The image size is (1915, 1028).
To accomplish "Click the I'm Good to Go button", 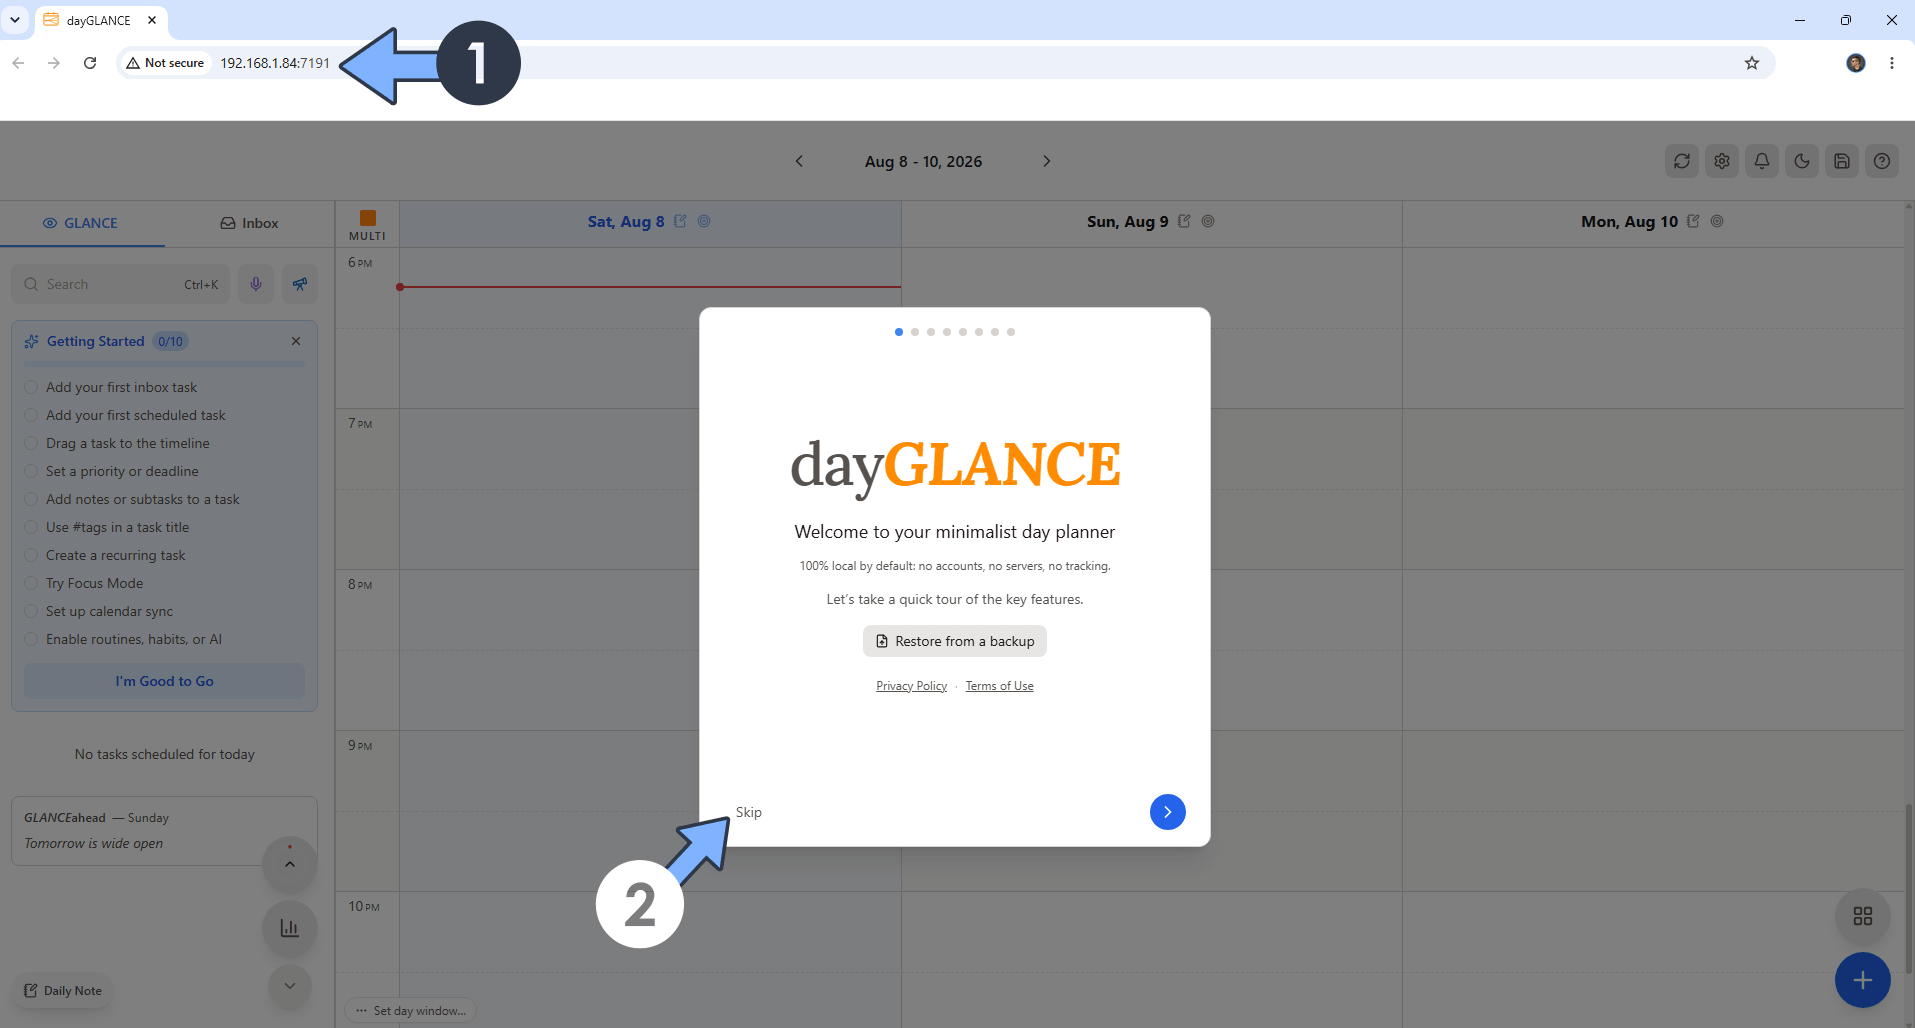I will (x=164, y=681).
